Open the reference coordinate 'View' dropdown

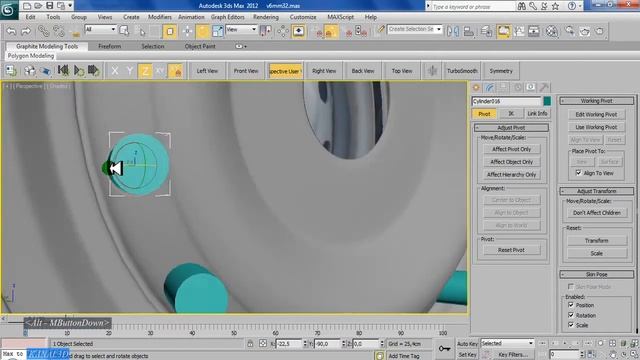(241, 29)
